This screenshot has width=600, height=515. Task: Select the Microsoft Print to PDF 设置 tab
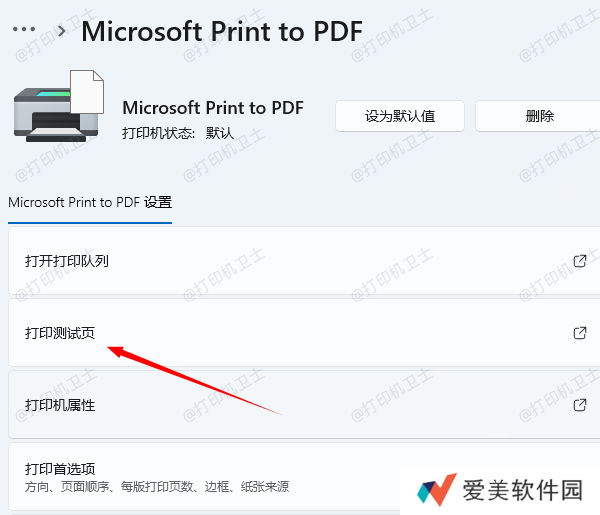(x=90, y=202)
